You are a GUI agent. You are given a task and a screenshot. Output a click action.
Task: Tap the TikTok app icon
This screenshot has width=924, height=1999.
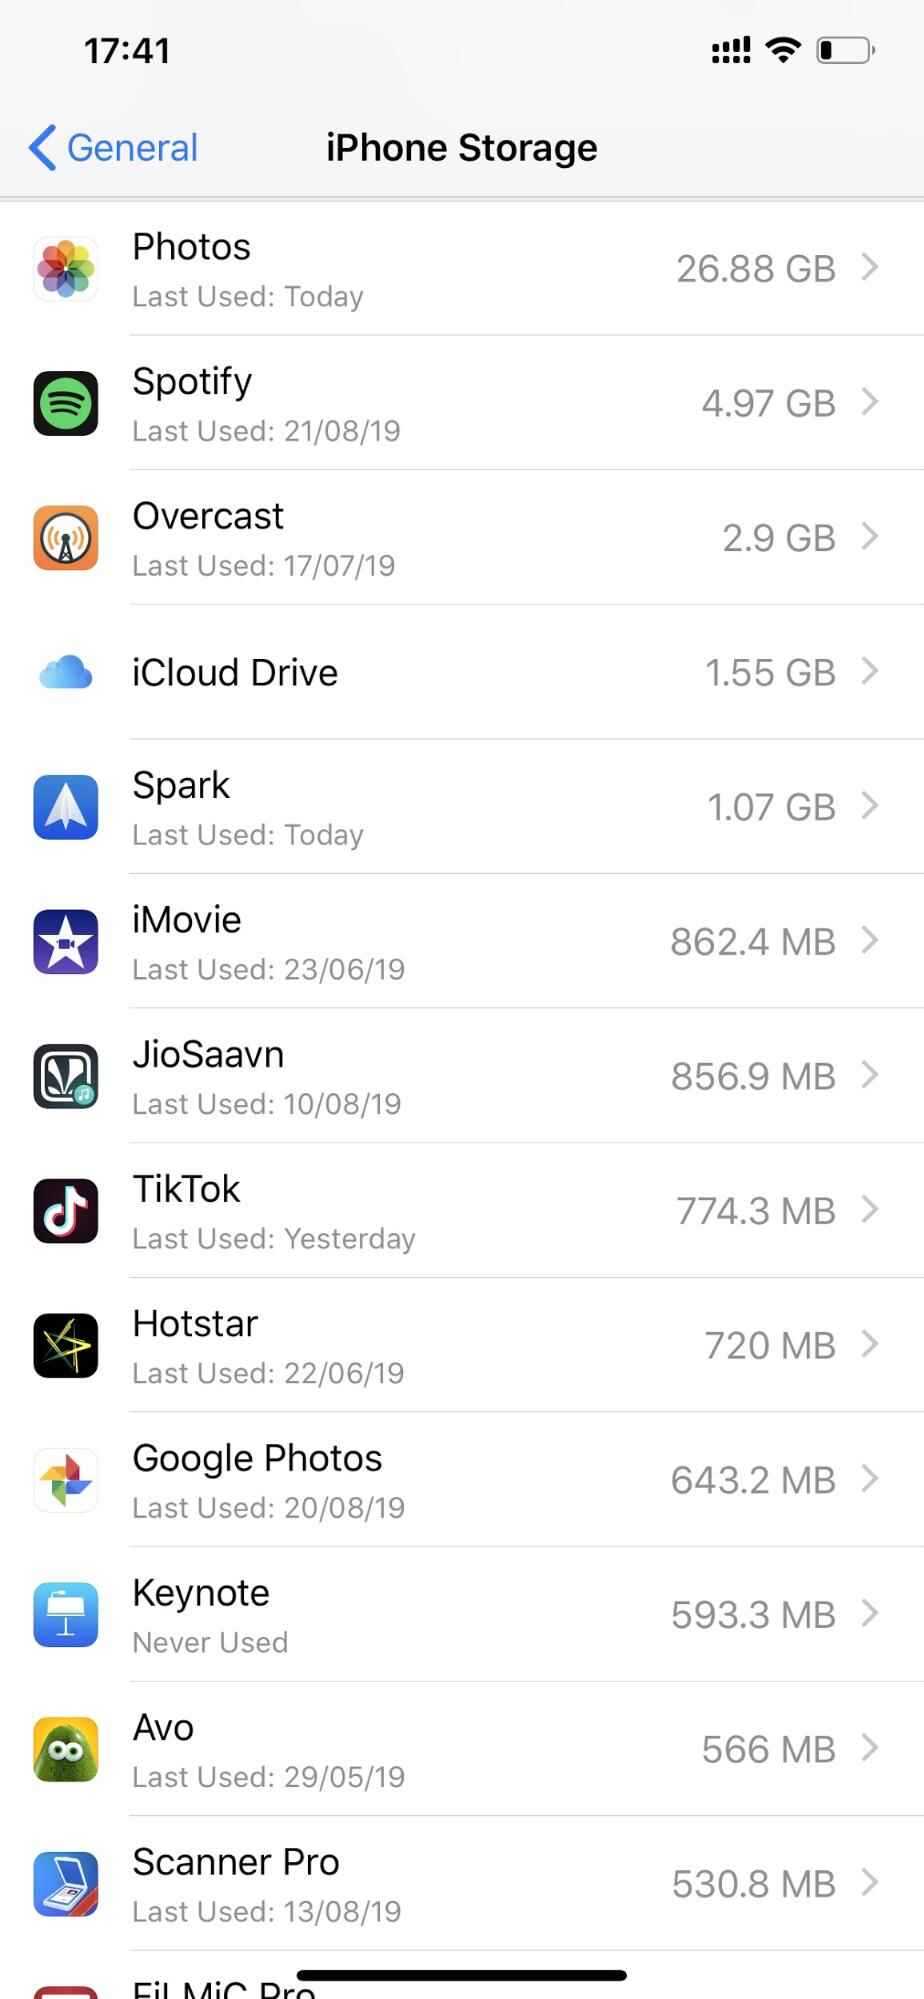[x=66, y=1210]
